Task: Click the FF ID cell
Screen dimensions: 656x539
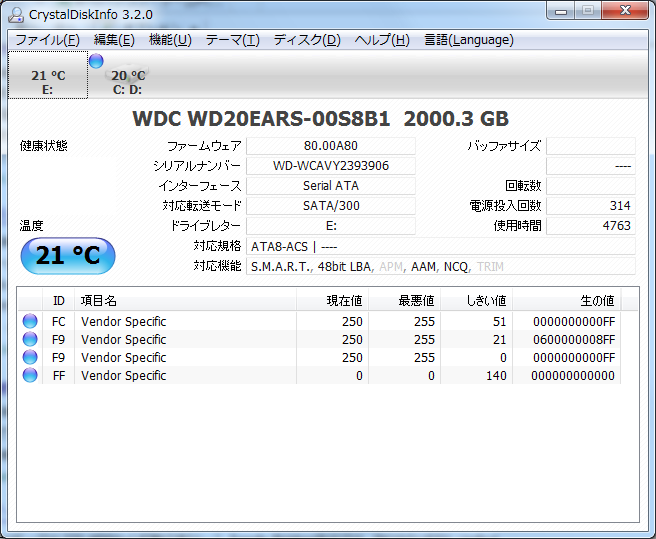Action: click(x=59, y=375)
